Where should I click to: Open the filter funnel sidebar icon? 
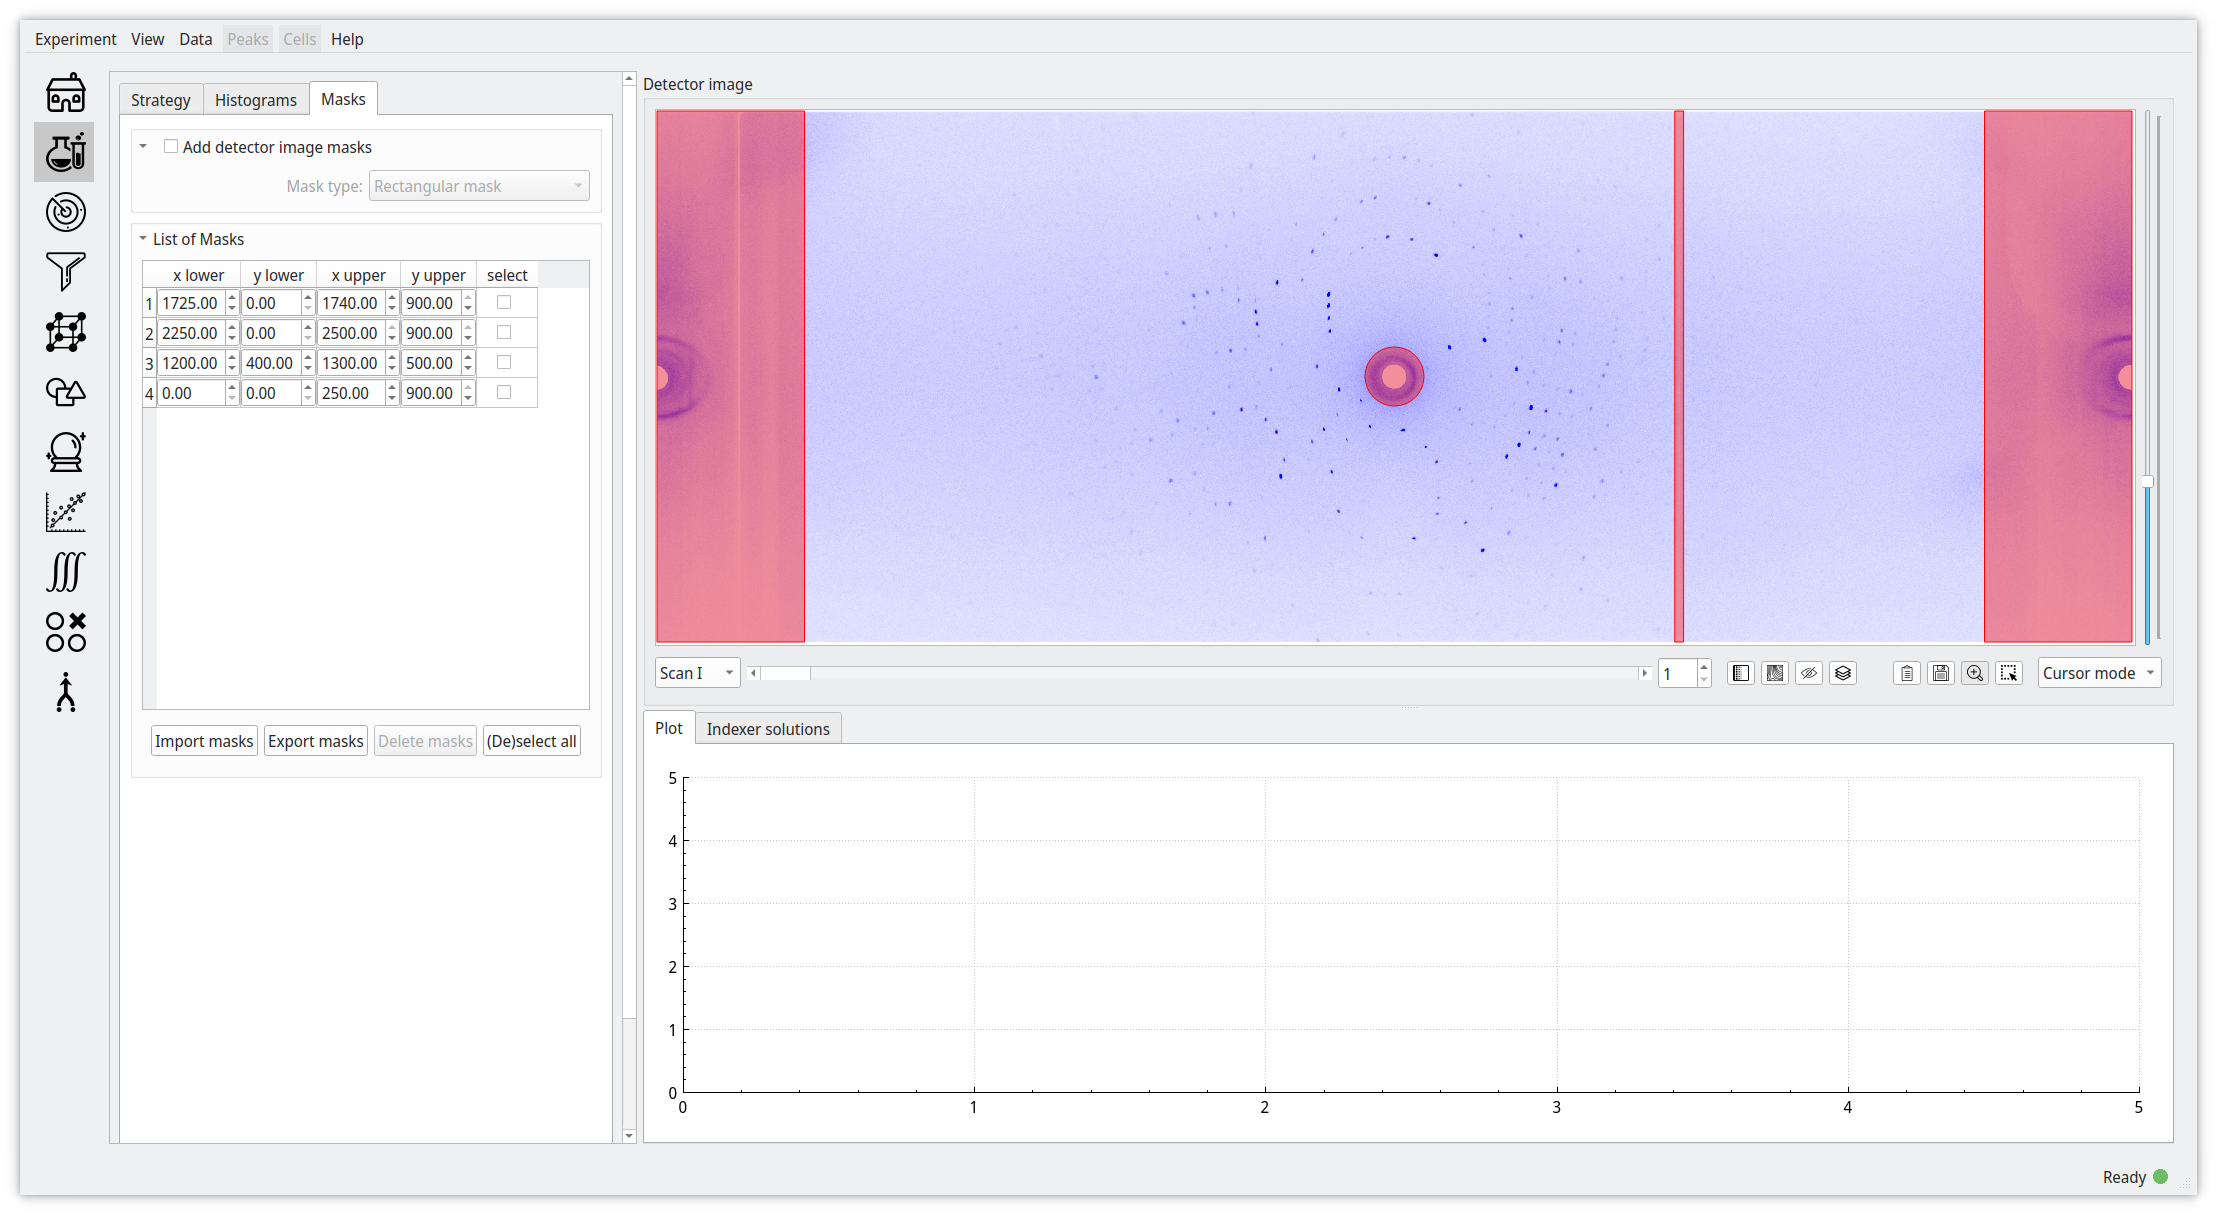pyautogui.click(x=66, y=271)
